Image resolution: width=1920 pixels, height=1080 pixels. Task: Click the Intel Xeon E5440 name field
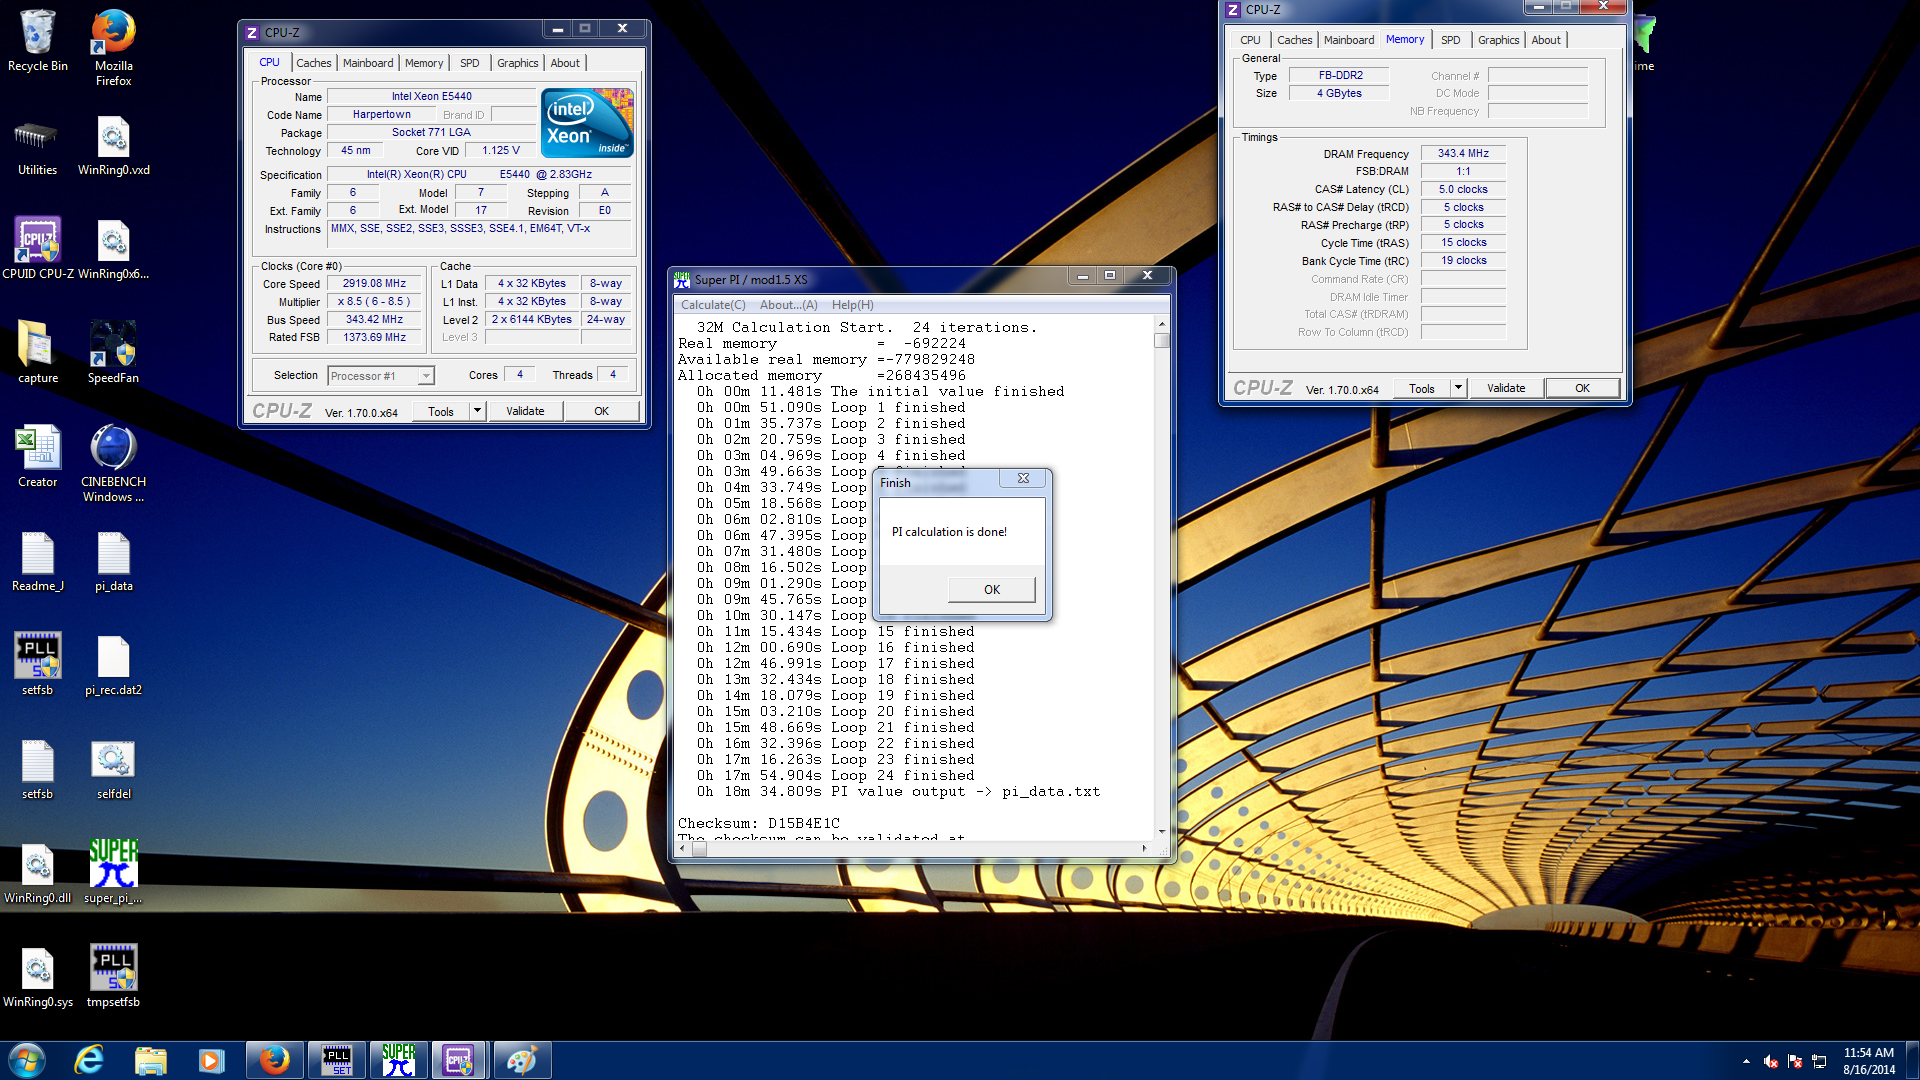click(x=431, y=97)
